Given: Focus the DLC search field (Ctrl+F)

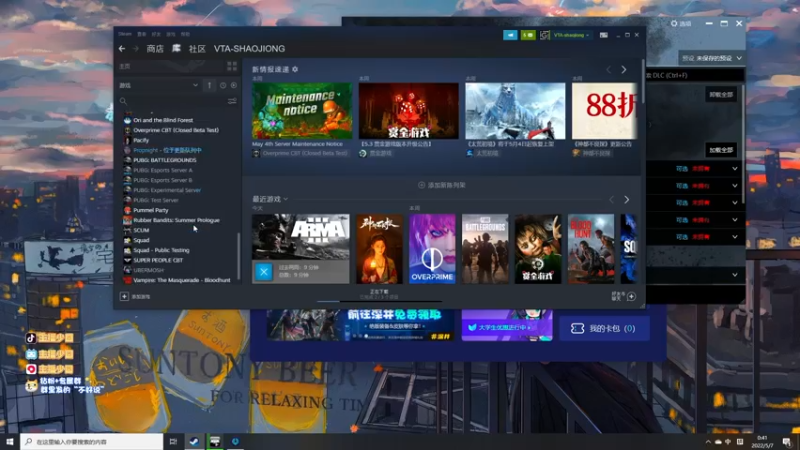Looking at the screenshot, I should tap(694, 75).
